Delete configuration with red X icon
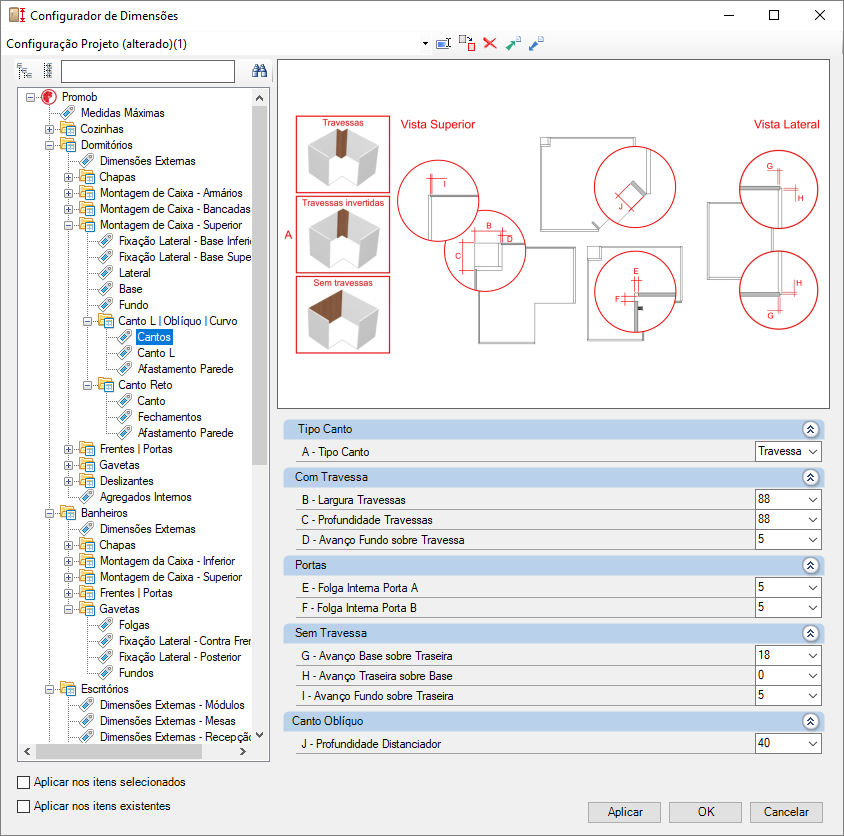 490,43
